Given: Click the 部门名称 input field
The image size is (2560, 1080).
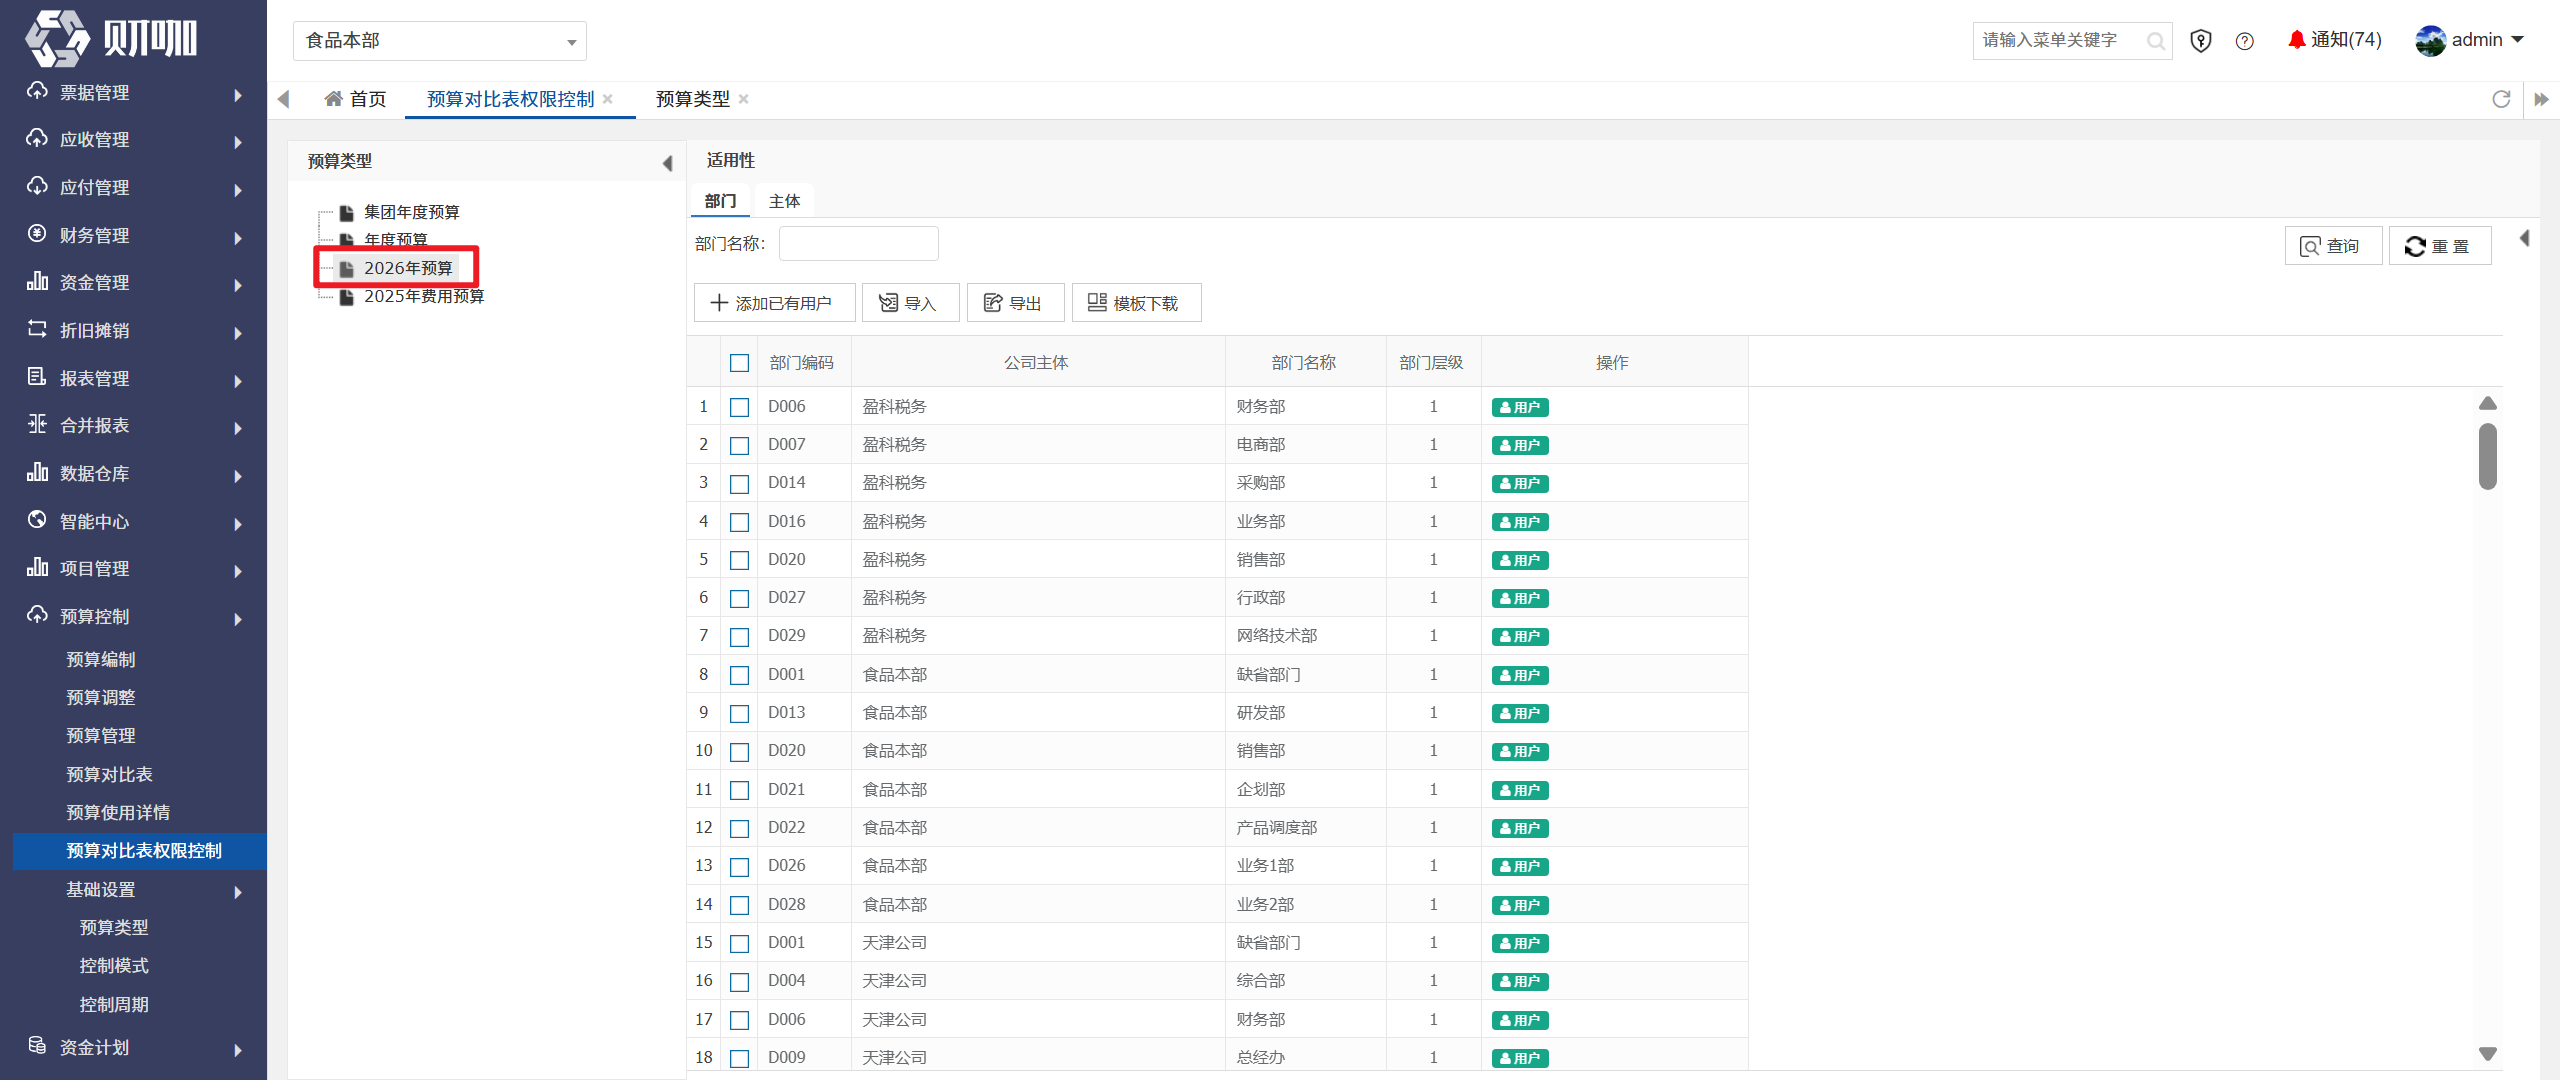Looking at the screenshot, I should click(858, 244).
